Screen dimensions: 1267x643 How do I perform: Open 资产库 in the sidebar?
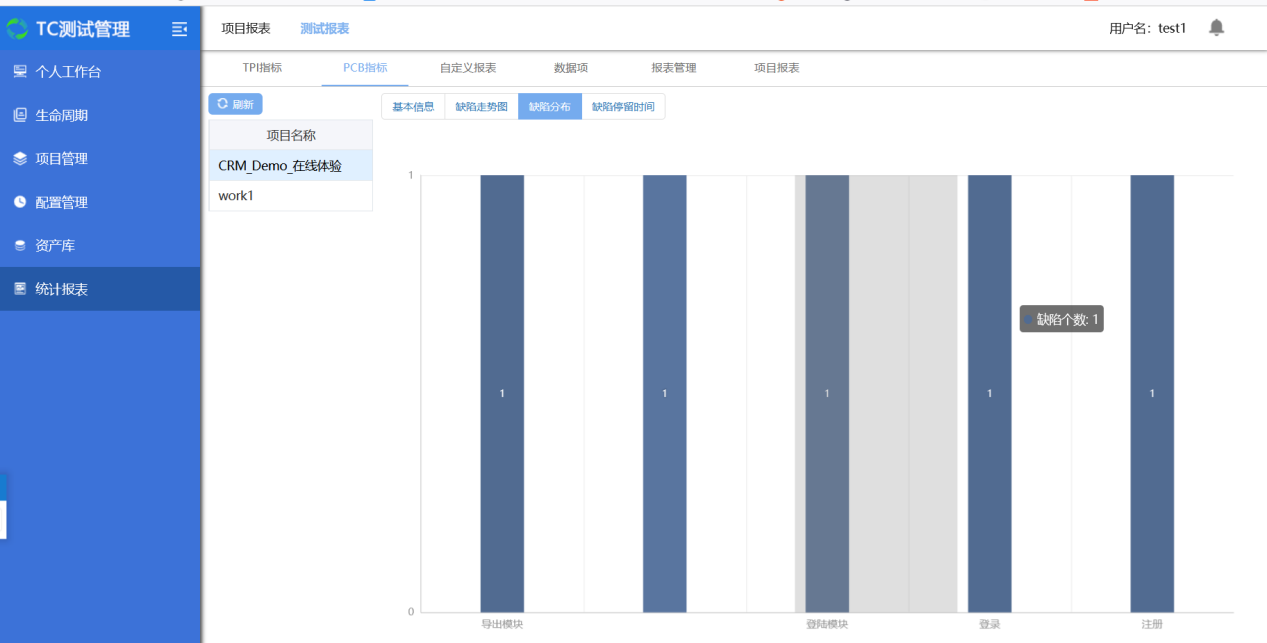tap(55, 246)
